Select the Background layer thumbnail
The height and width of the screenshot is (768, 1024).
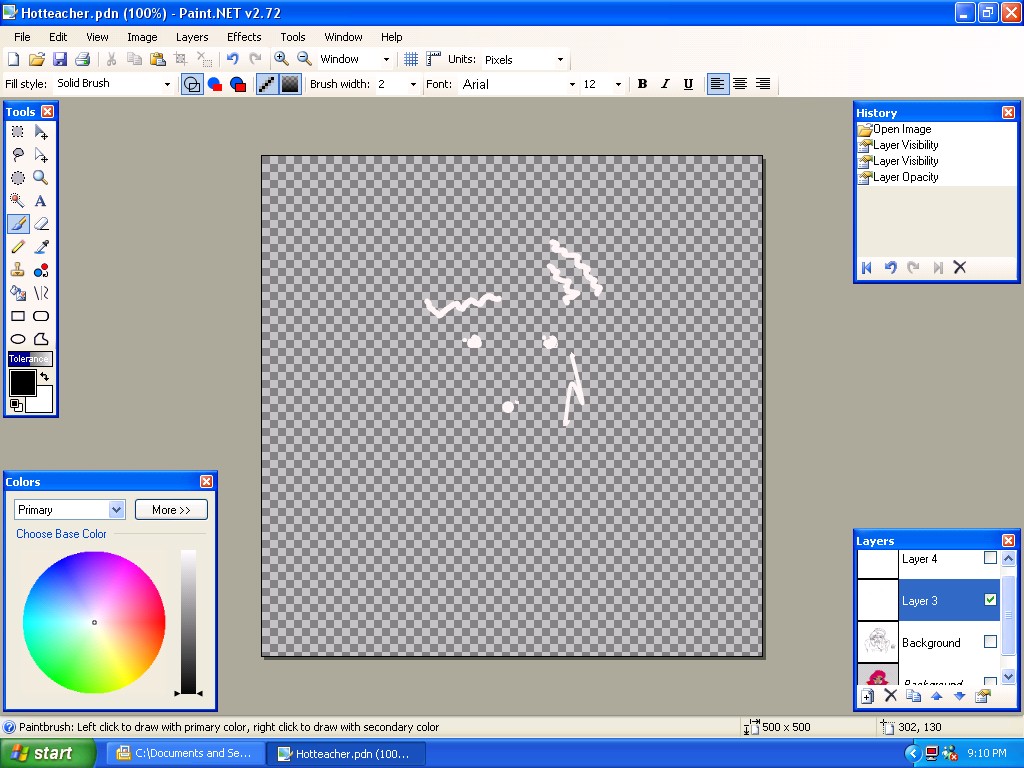877,642
